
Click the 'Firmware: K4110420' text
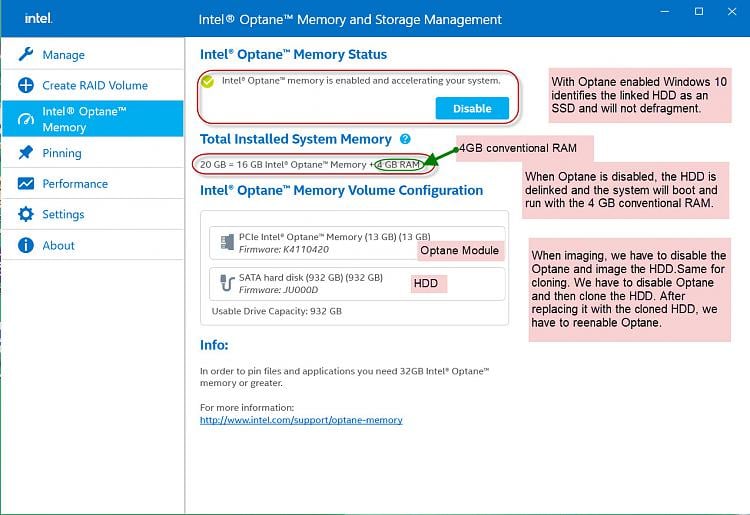tap(284, 249)
